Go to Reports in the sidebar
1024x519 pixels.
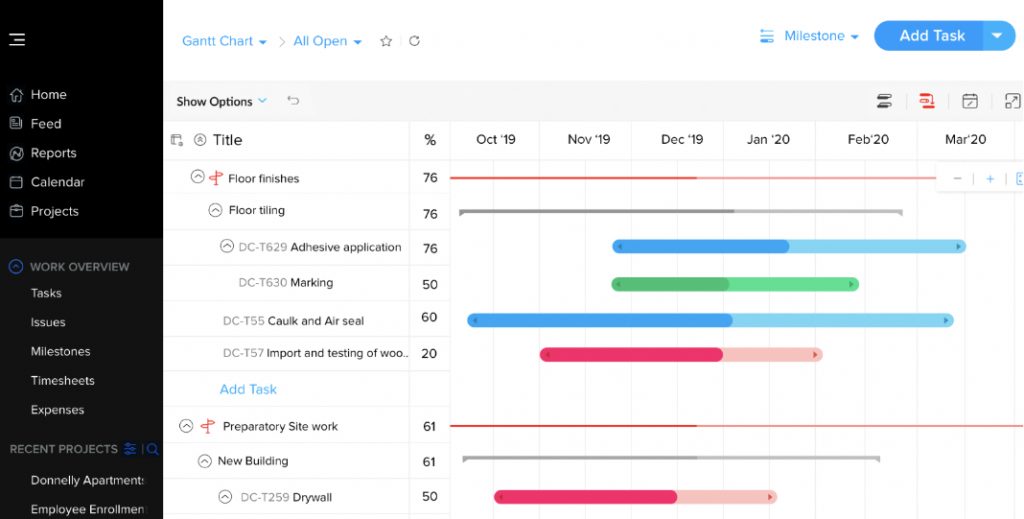[53, 153]
